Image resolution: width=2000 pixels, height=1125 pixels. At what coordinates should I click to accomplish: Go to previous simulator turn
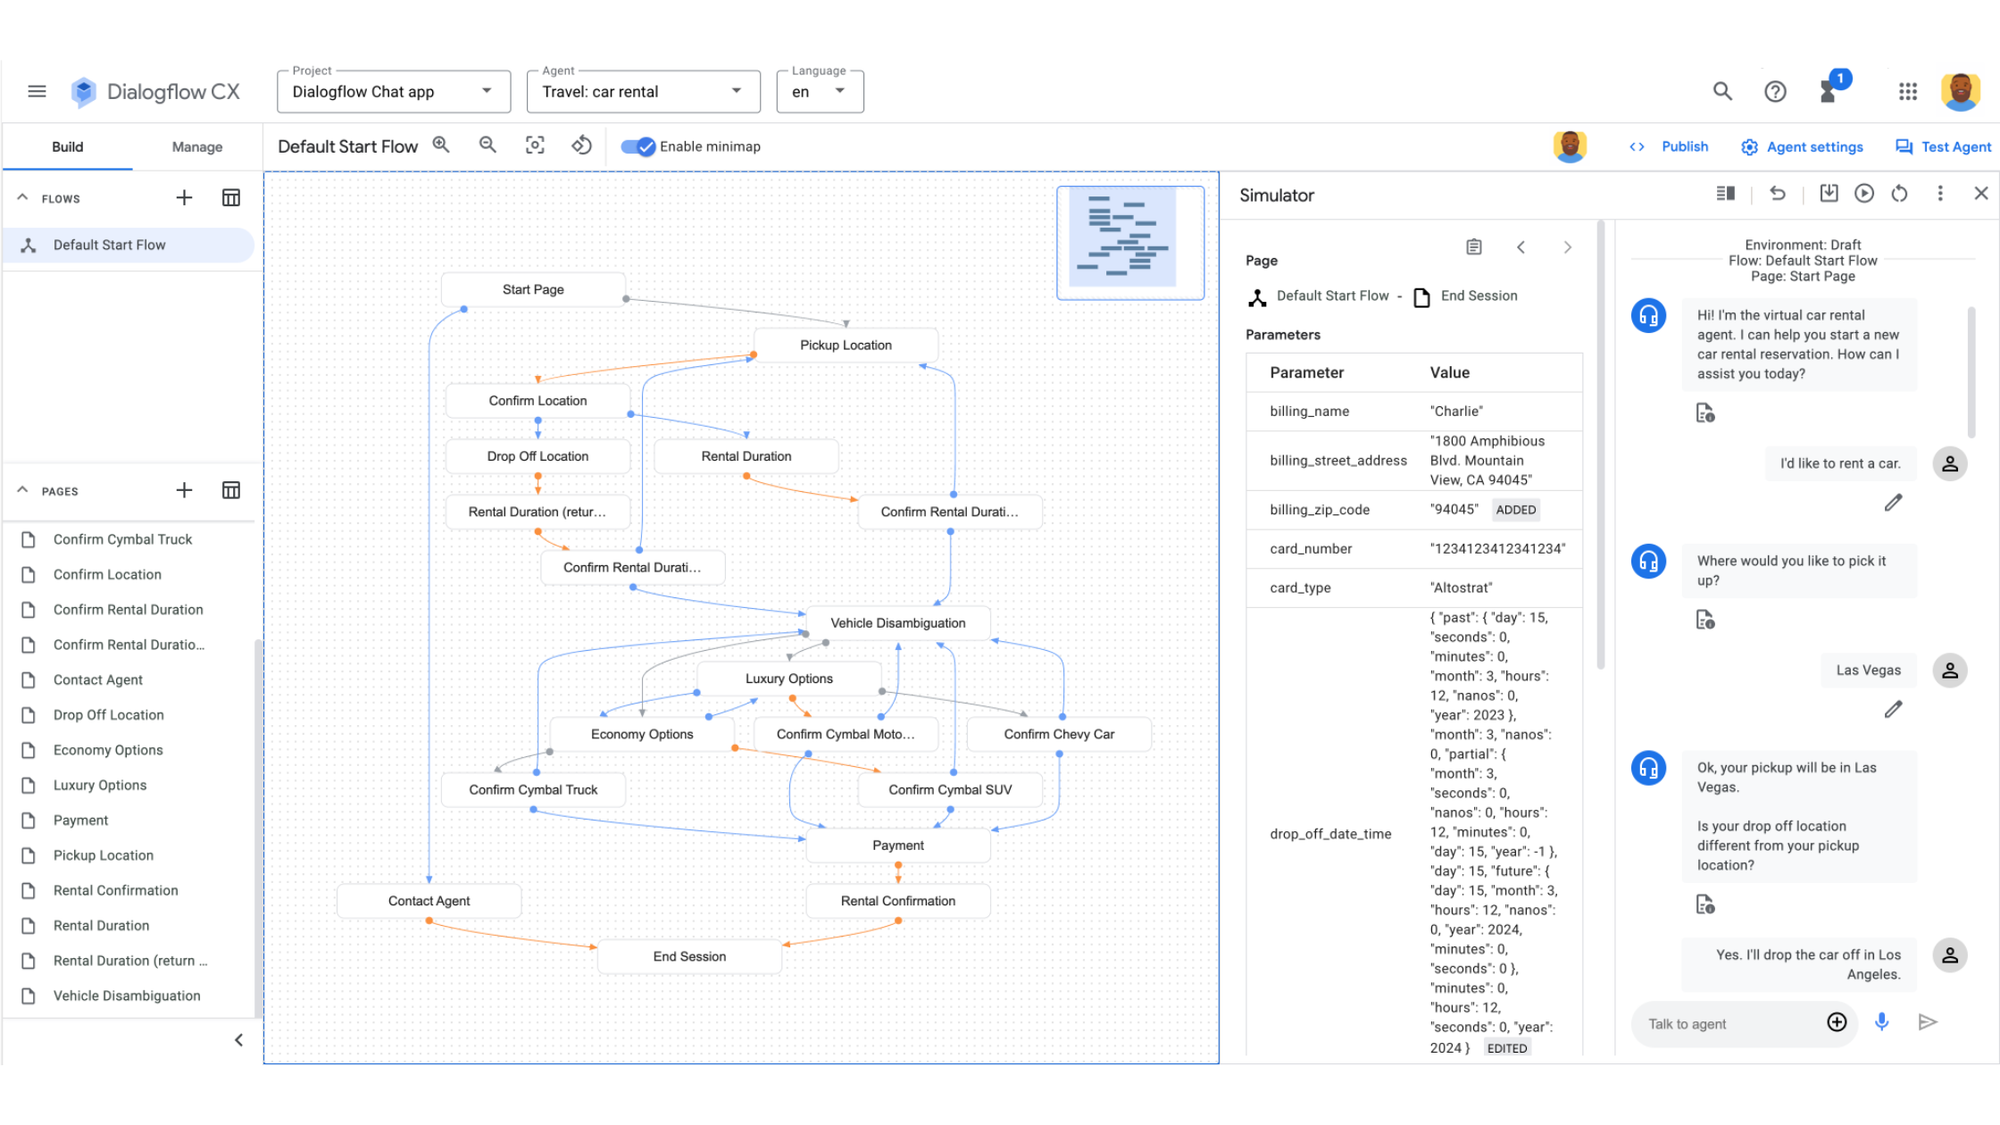(1521, 247)
